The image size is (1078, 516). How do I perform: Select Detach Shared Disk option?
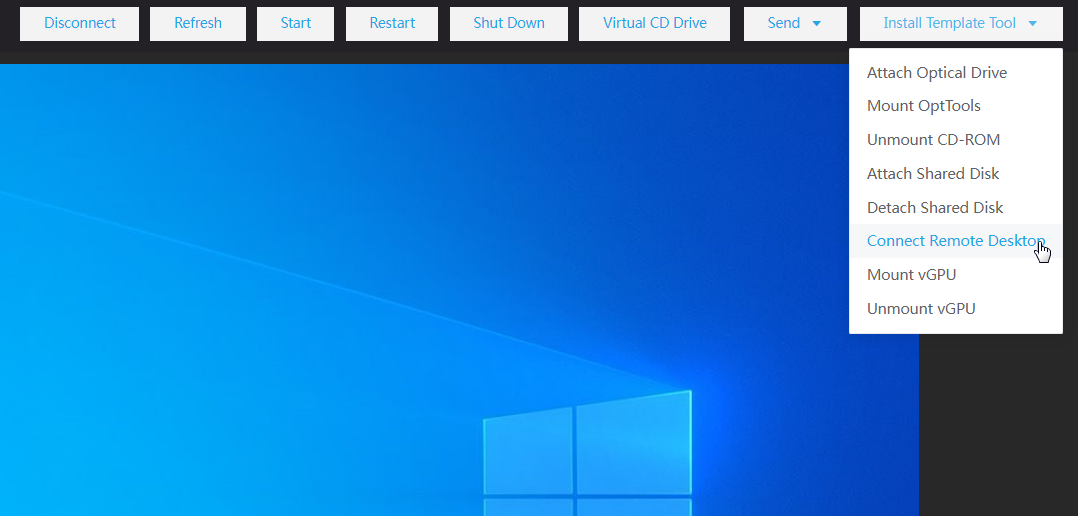(x=956, y=207)
